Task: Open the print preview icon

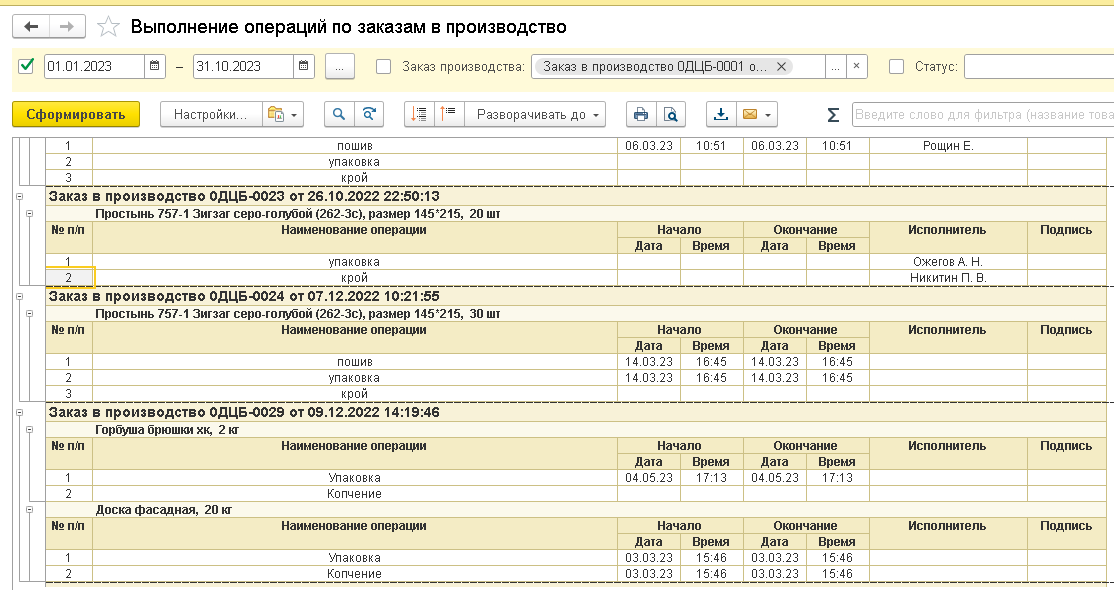Action: (670, 115)
